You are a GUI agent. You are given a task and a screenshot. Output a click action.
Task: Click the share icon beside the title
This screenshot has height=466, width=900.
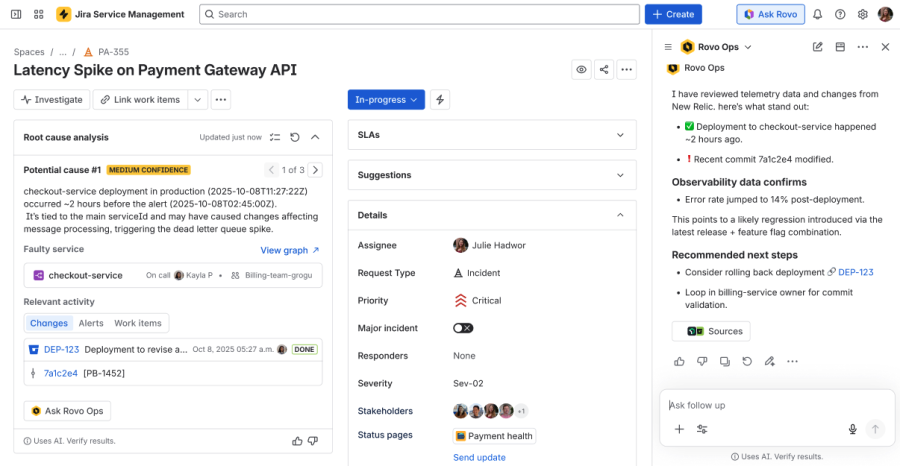click(604, 70)
